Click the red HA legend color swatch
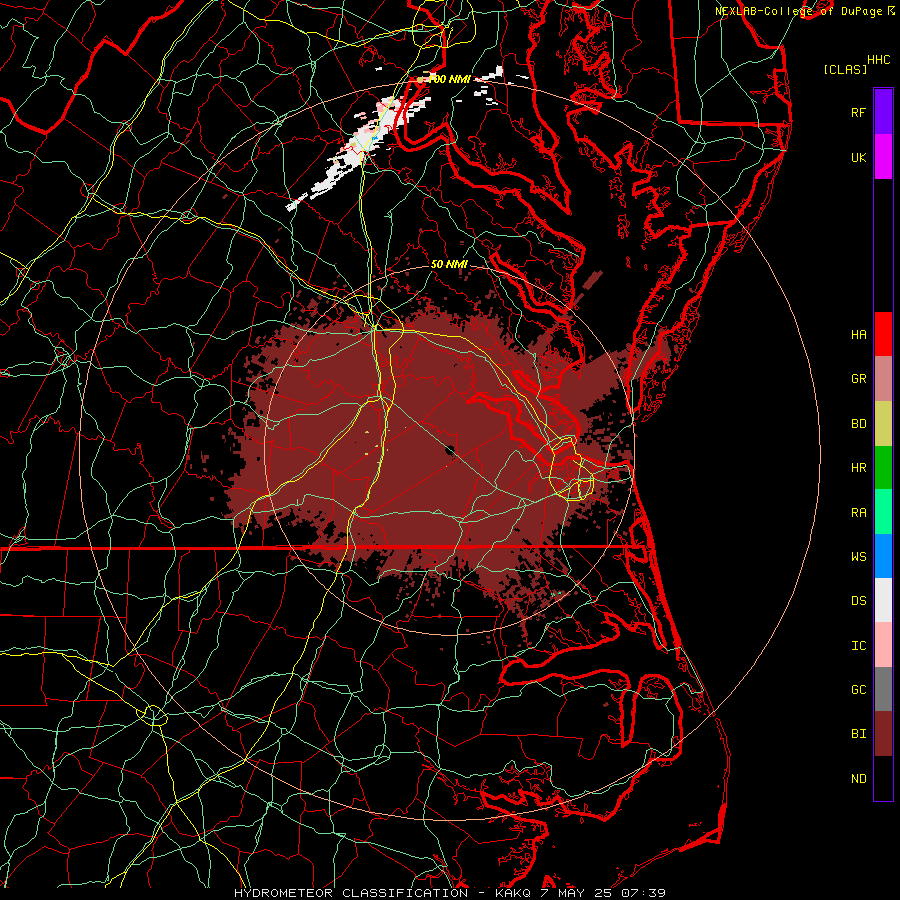This screenshot has width=900, height=900. 883,334
